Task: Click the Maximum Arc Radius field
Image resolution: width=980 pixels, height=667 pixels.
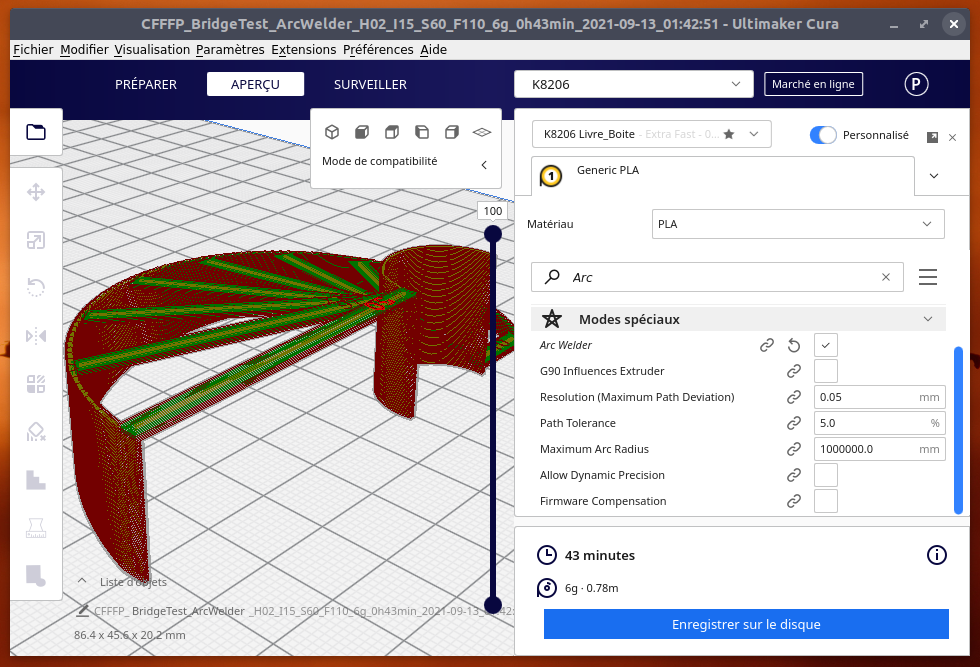Action: [x=879, y=449]
